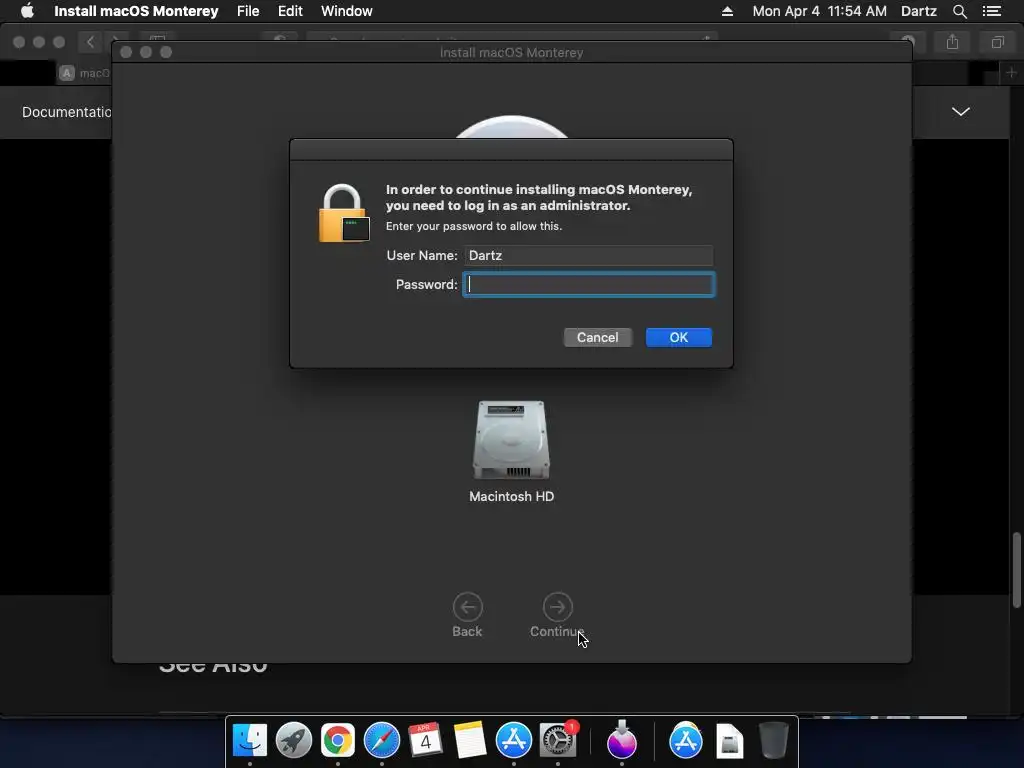The height and width of the screenshot is (768, 1024).
Task: Open Spotlight search in menu bar
Action: (x=959, y=11)
